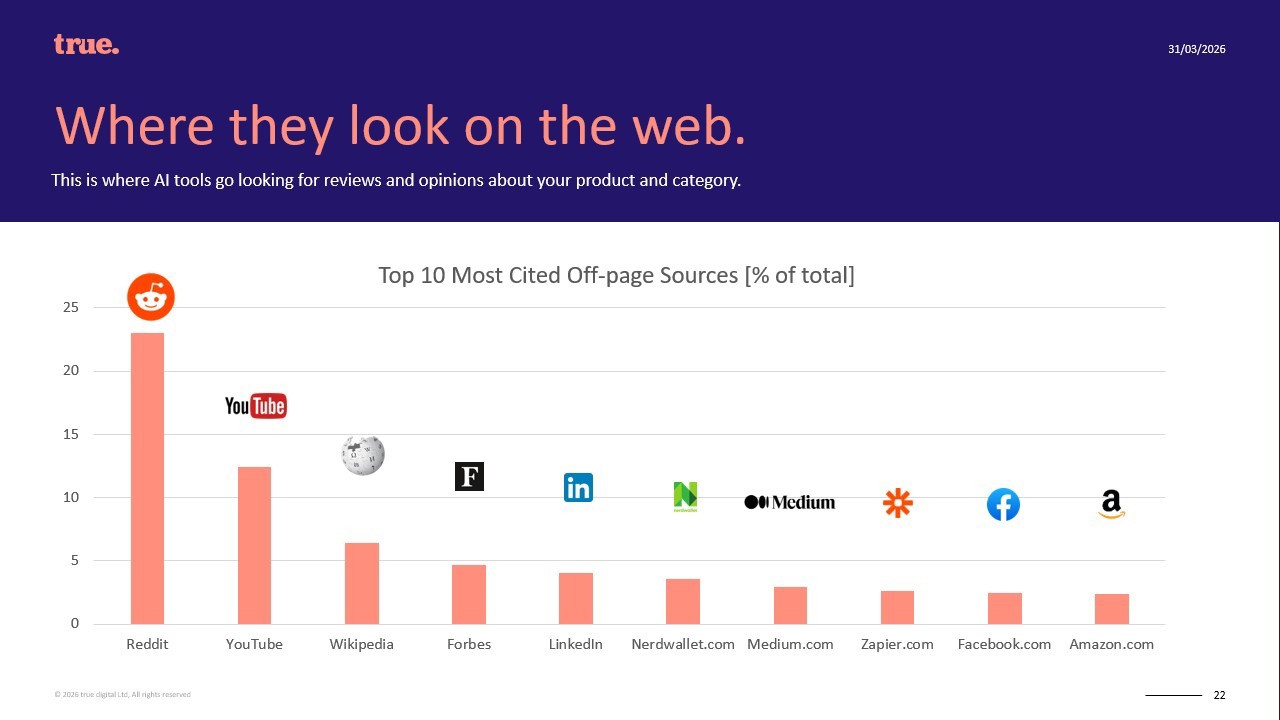Select the Wikipedia bar

[x=362, y=583]
